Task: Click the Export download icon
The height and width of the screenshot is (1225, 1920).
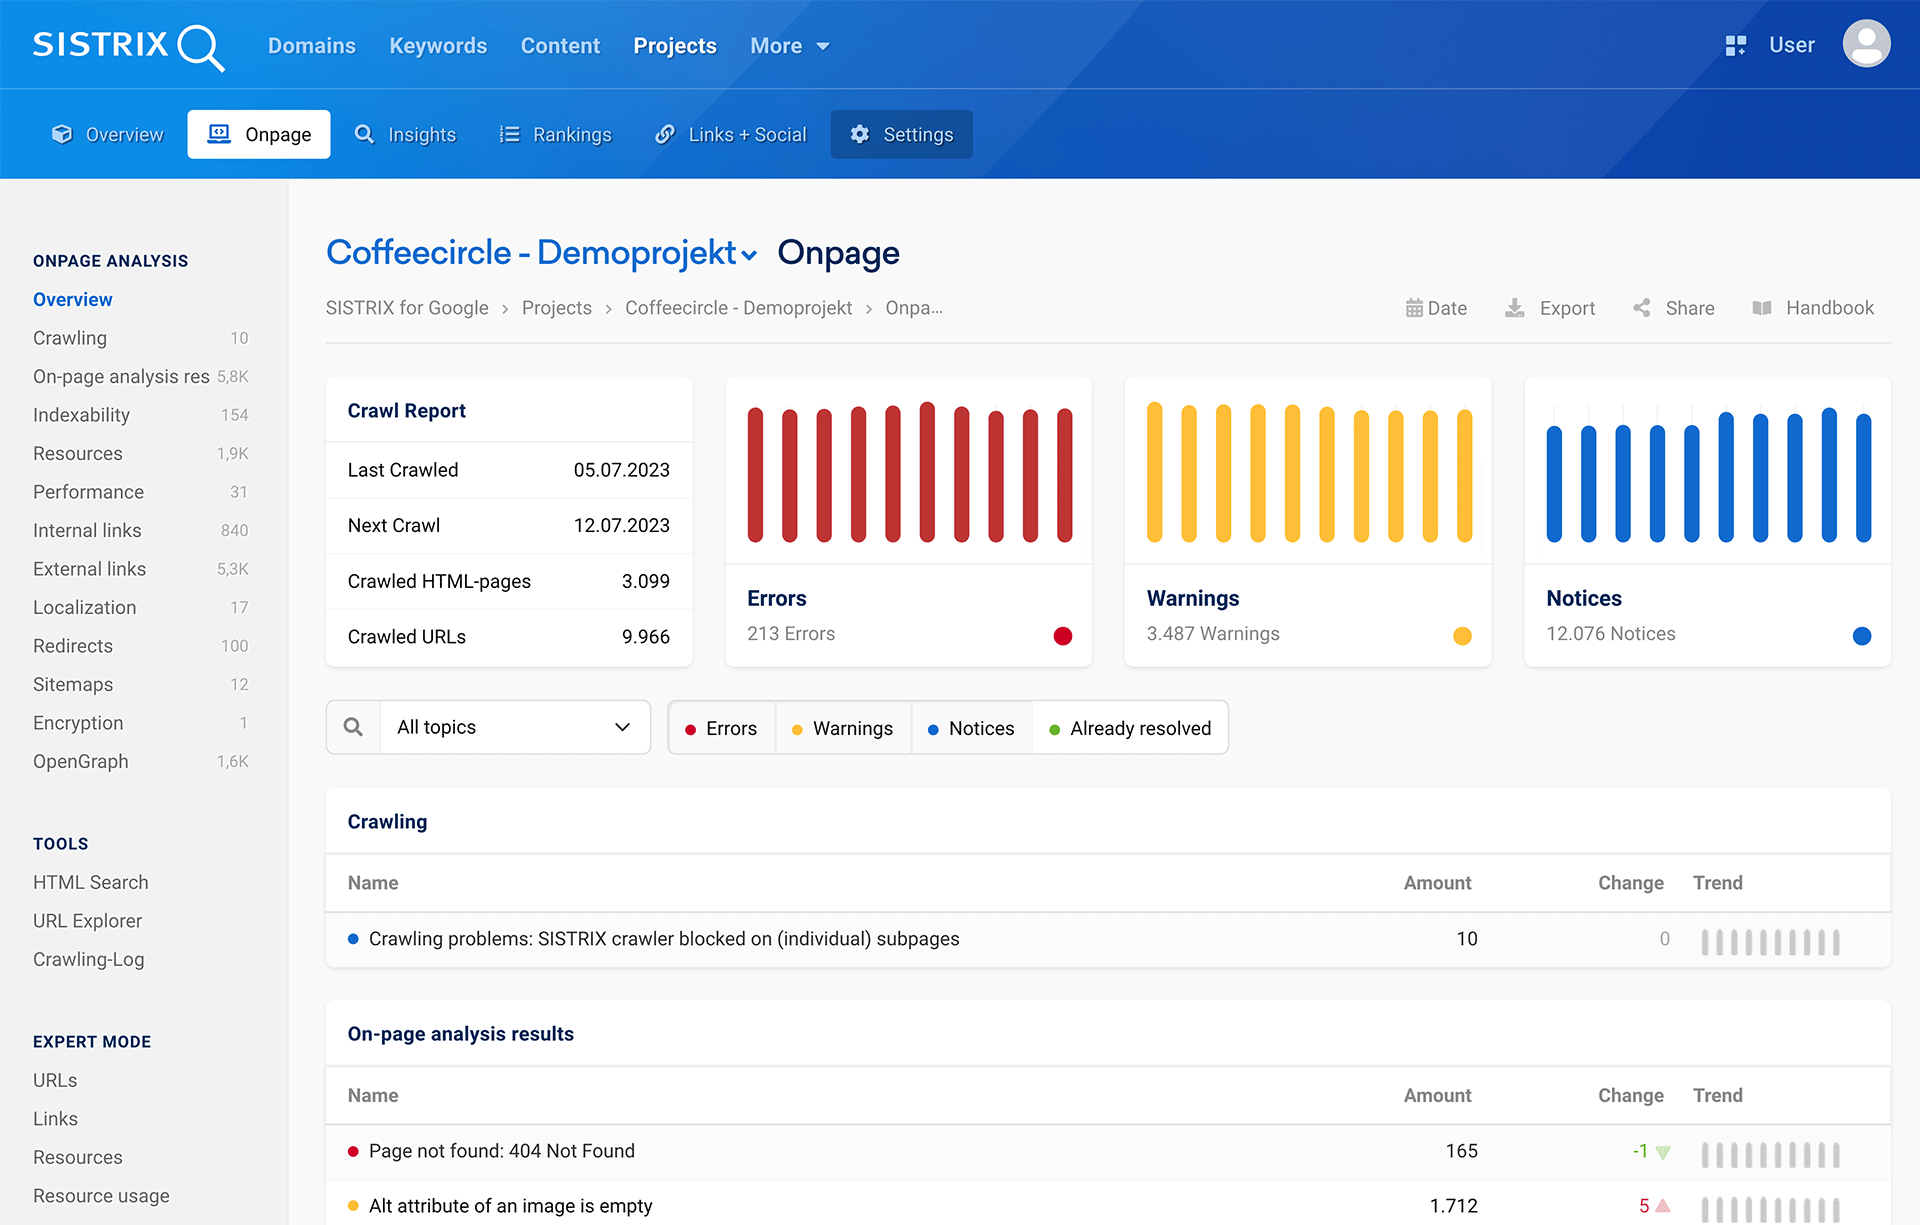Action: (1515, 308)
